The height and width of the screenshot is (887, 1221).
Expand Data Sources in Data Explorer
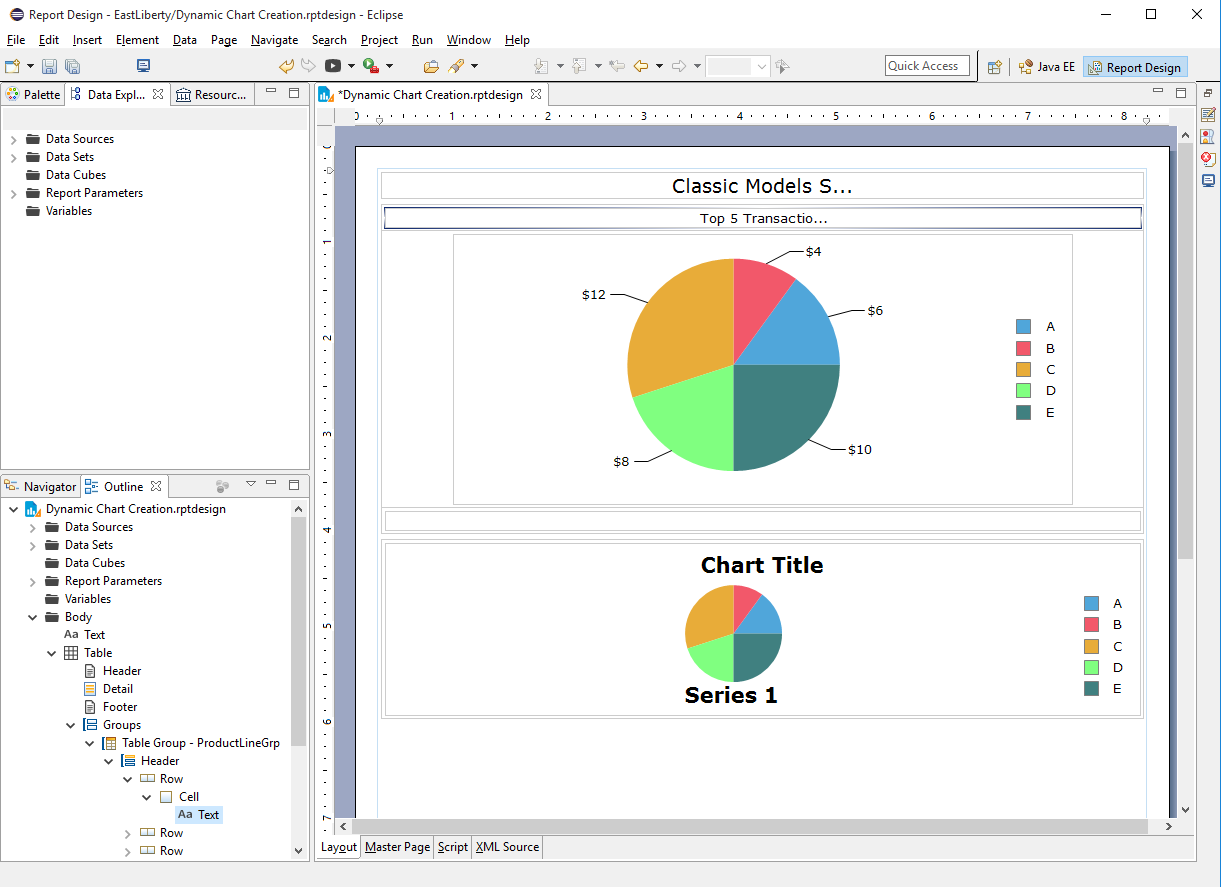pyautogui.click(x=13, y=139)
